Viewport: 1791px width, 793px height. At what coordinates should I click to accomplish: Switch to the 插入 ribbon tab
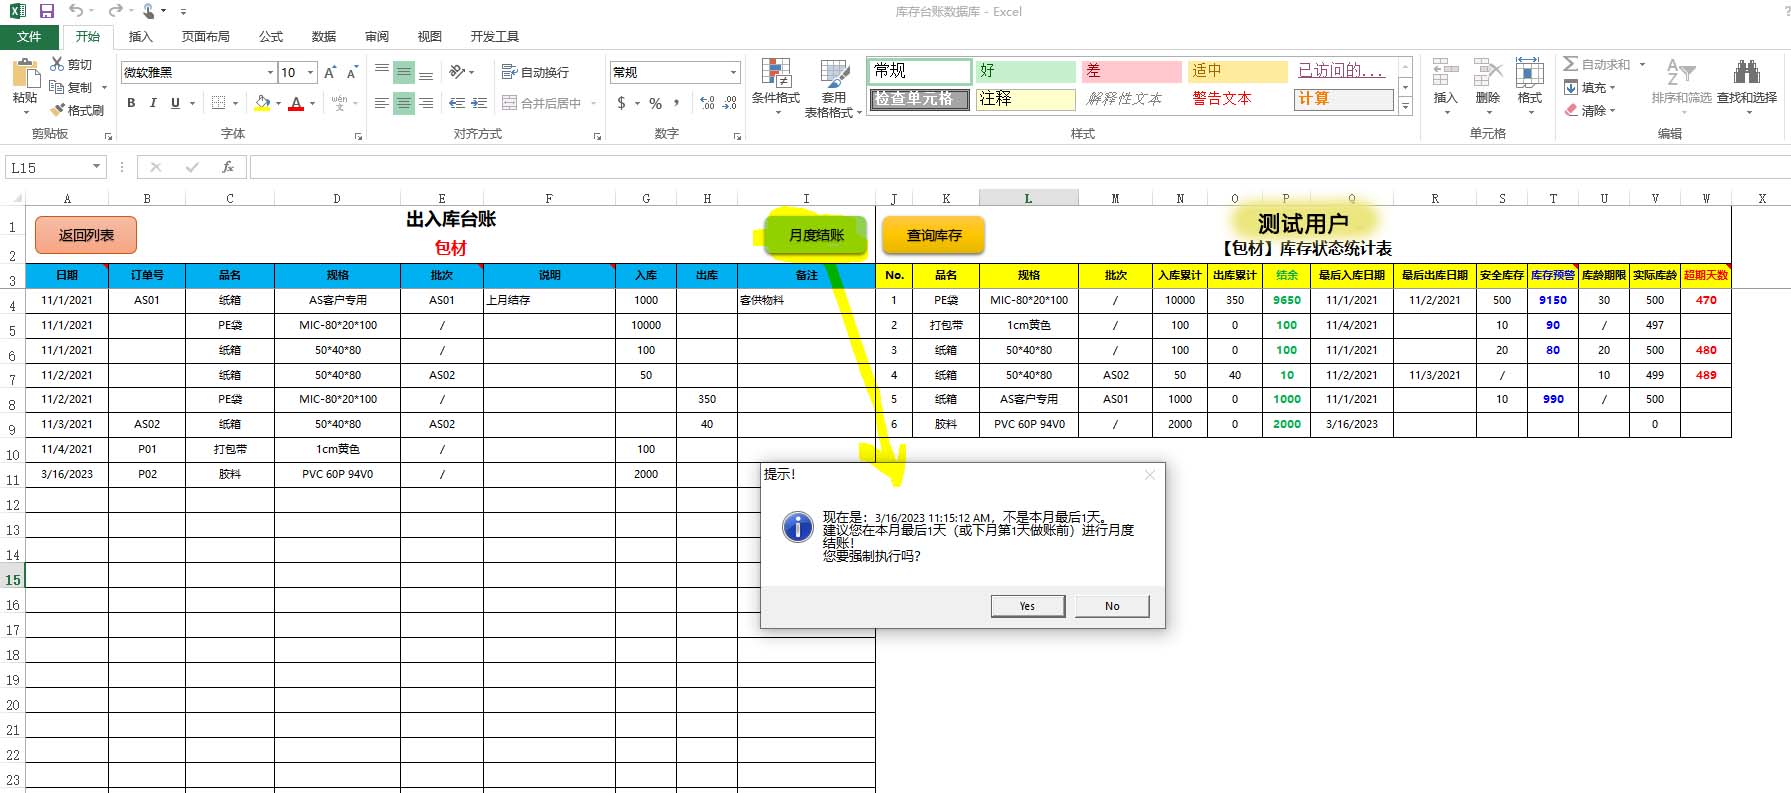click(141, 36)
